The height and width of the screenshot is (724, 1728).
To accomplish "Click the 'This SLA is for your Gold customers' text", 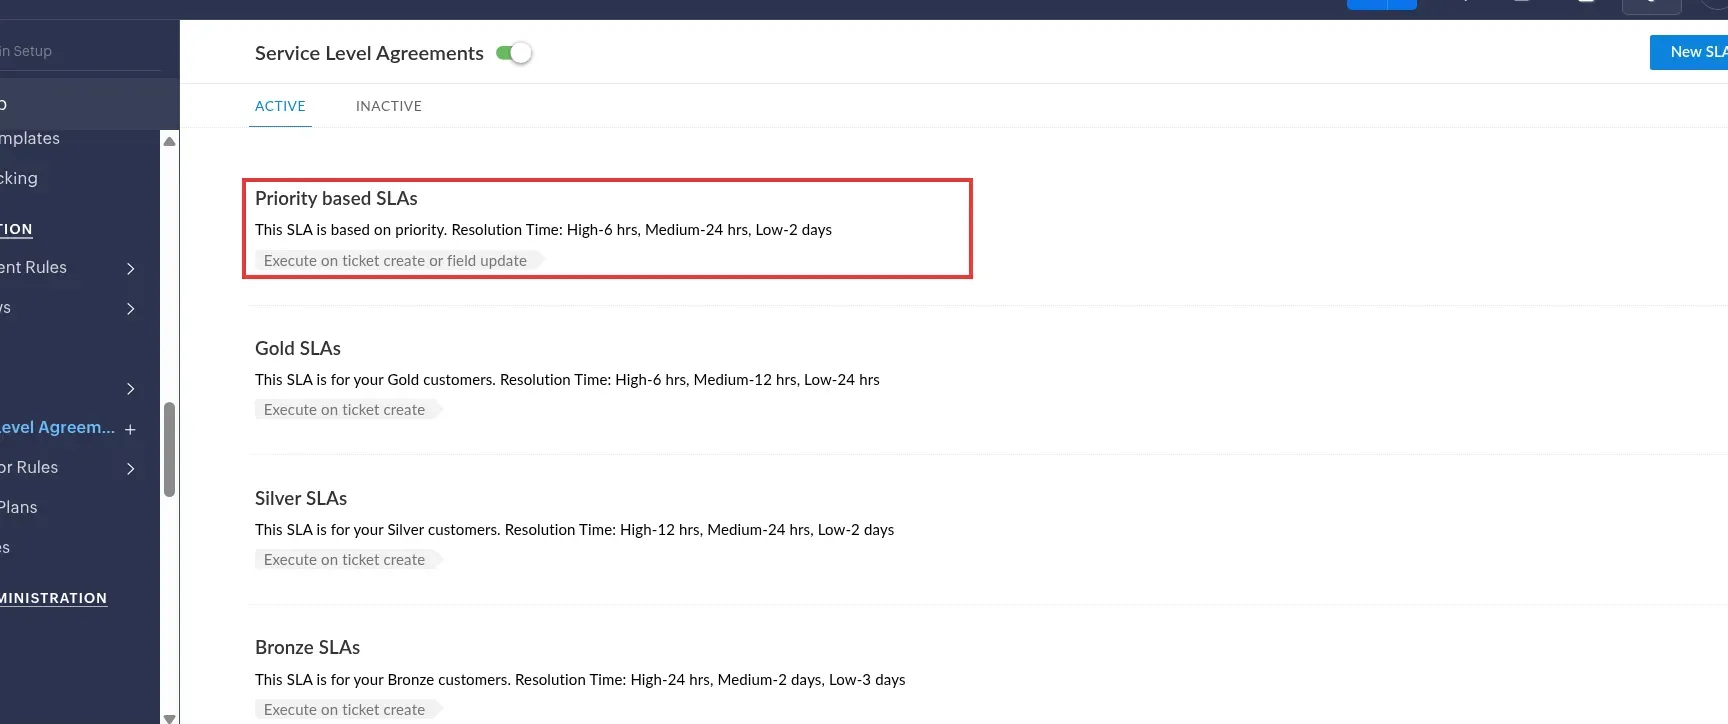I will tap(567, 379).
